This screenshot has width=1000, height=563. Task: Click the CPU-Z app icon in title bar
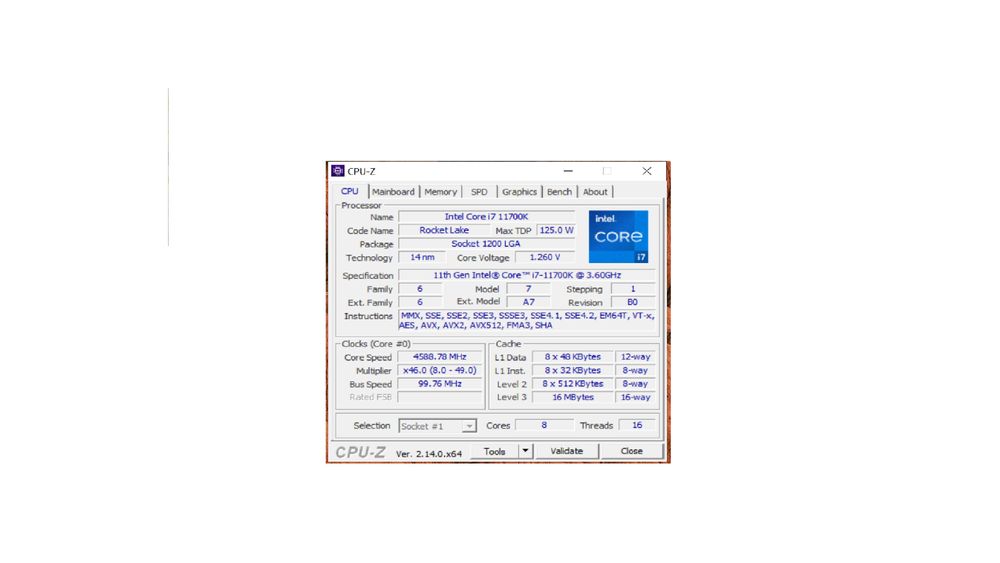click(x=337, y=171)
